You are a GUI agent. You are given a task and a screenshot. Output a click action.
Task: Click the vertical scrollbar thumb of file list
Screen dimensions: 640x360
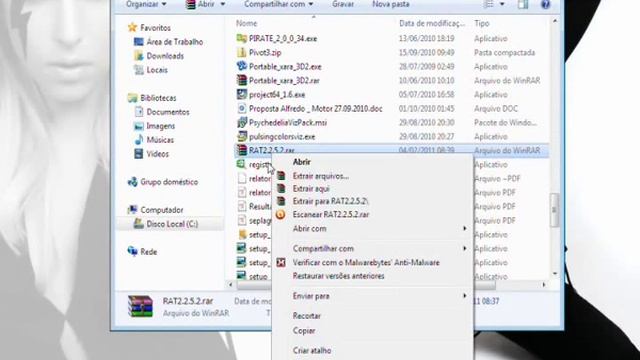point(554,210)
